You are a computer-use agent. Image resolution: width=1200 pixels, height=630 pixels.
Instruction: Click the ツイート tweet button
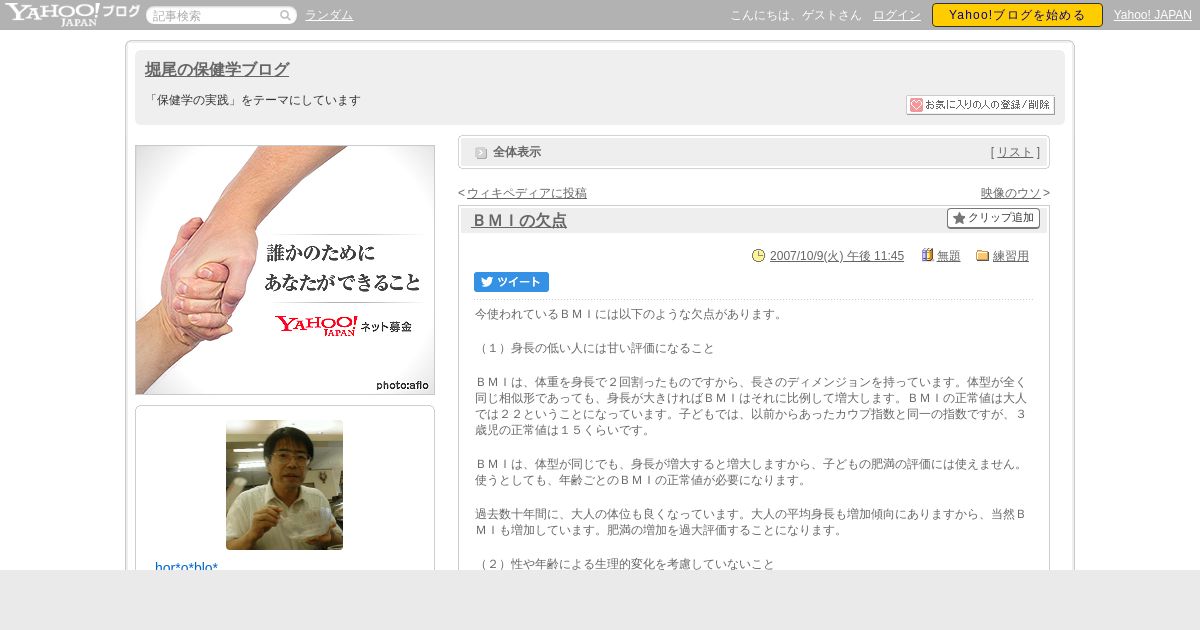click(x=511, y=282)
